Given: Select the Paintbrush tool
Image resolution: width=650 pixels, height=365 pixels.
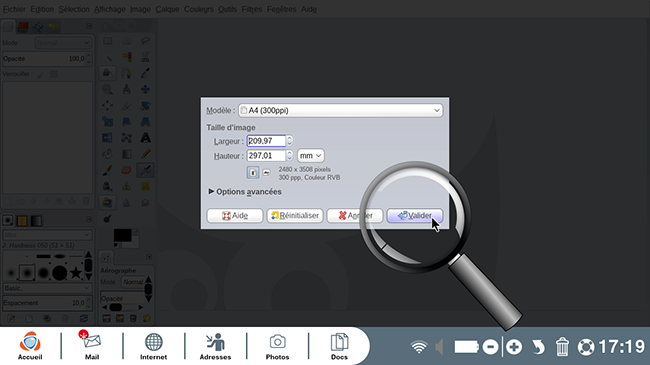Looking at the screenshot, I should 108,170.
